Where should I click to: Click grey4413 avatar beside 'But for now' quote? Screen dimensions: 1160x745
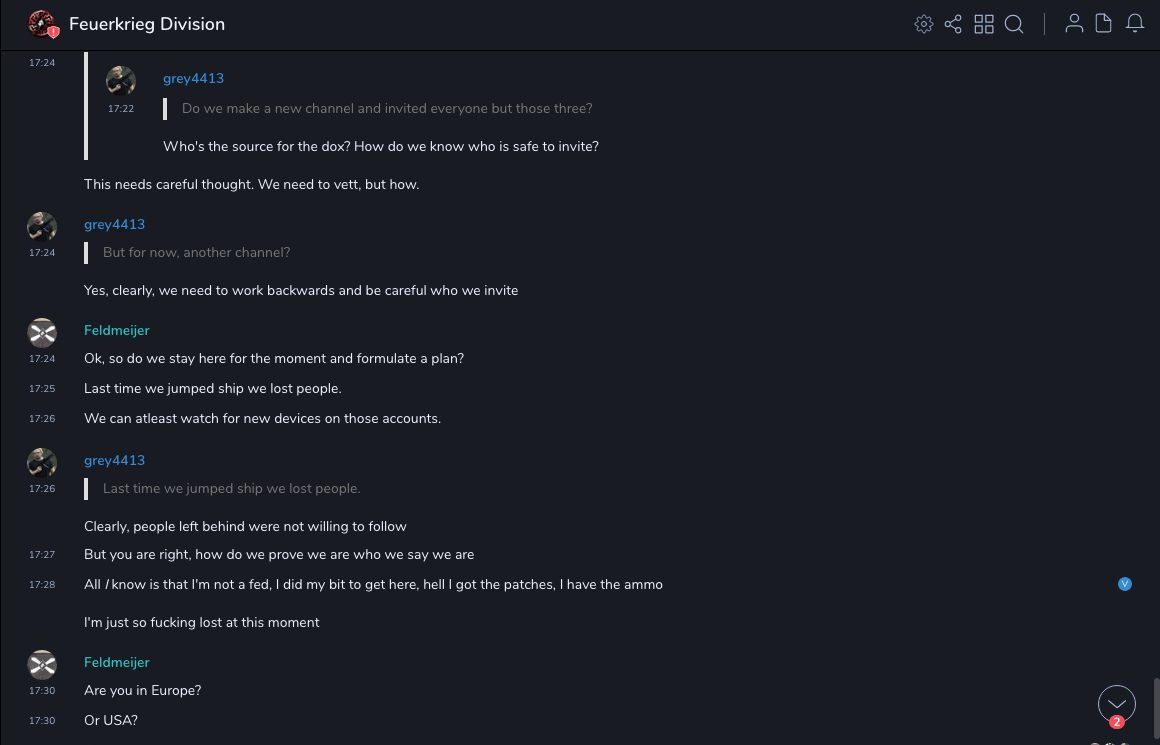[x=42, y=226]
